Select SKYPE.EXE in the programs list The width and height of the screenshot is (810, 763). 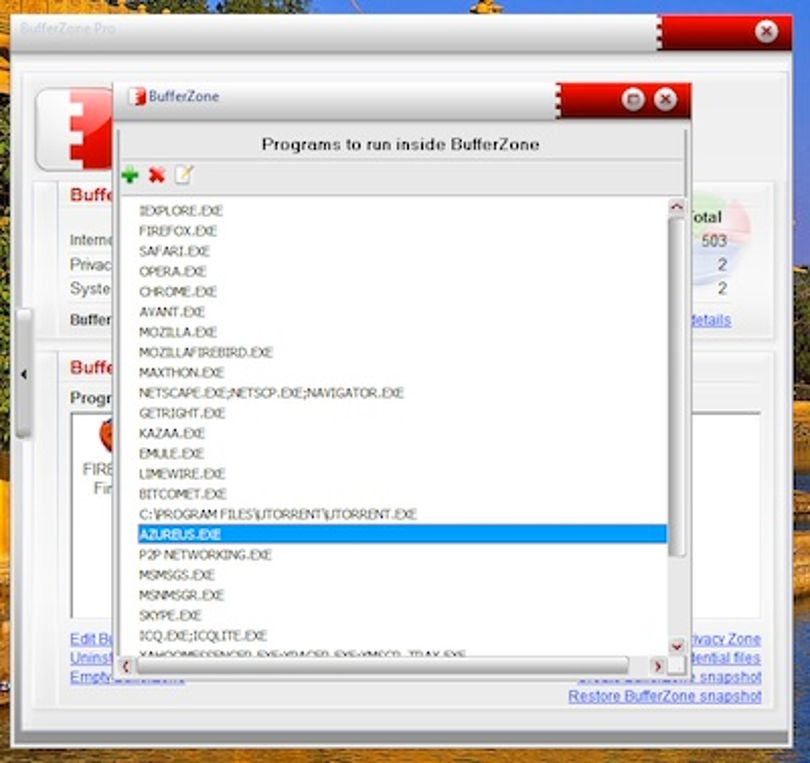tap(170, 615)
